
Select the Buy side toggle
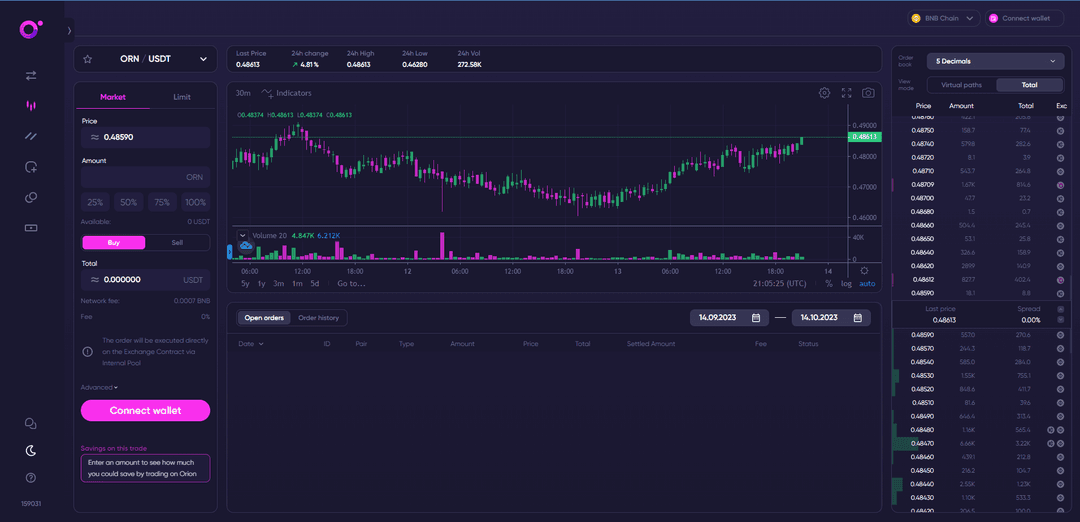114,242
